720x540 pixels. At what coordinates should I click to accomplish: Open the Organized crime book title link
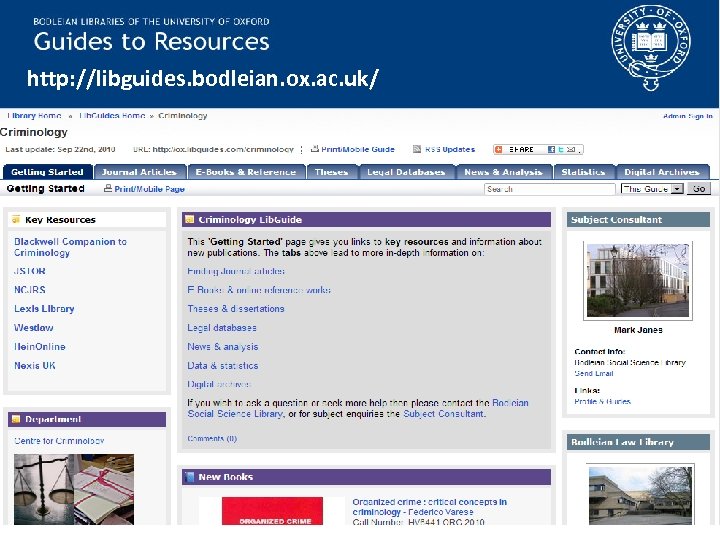429,507
